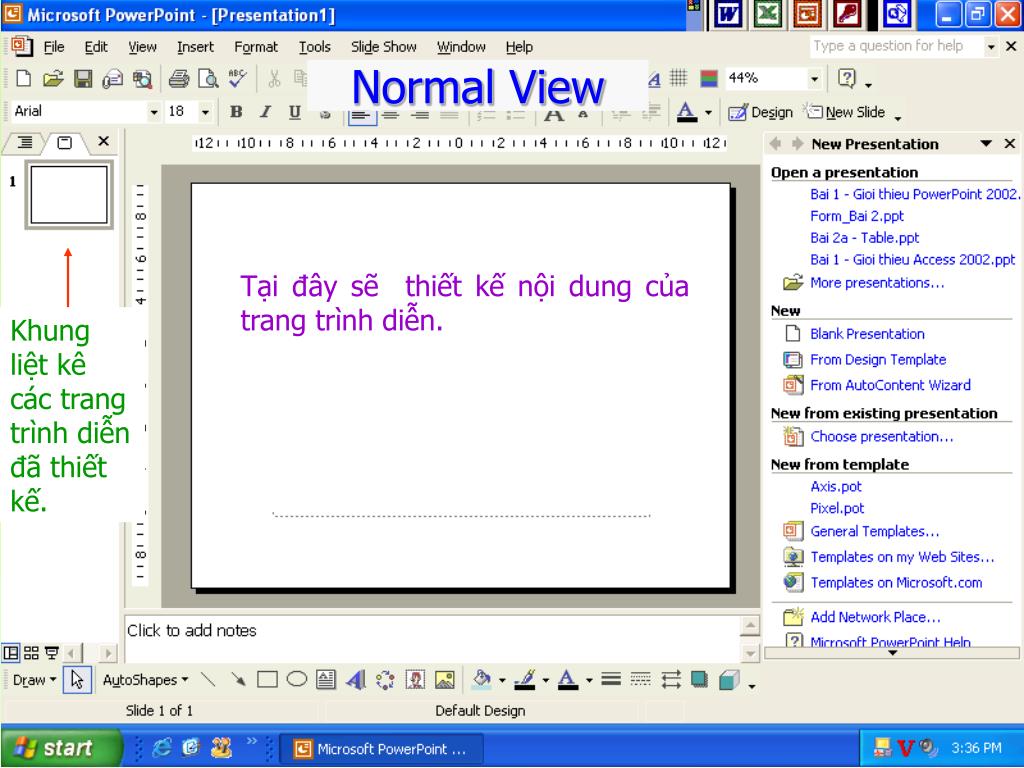Open the AutoShapes dropdown
Viewport: 1024px width, 768px height.
tap(146, 680)
